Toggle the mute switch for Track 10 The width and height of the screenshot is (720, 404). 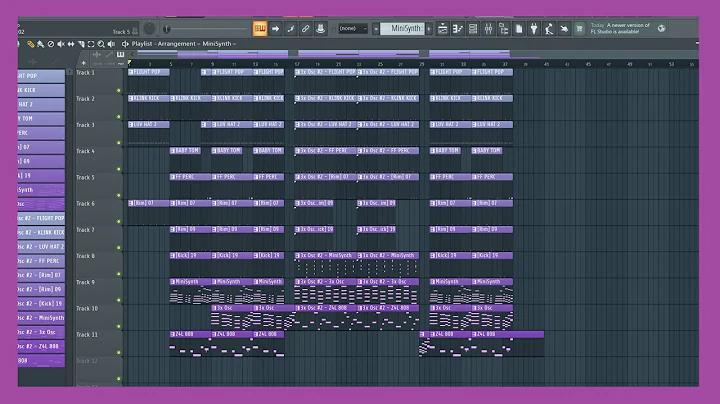click(119, 326)
